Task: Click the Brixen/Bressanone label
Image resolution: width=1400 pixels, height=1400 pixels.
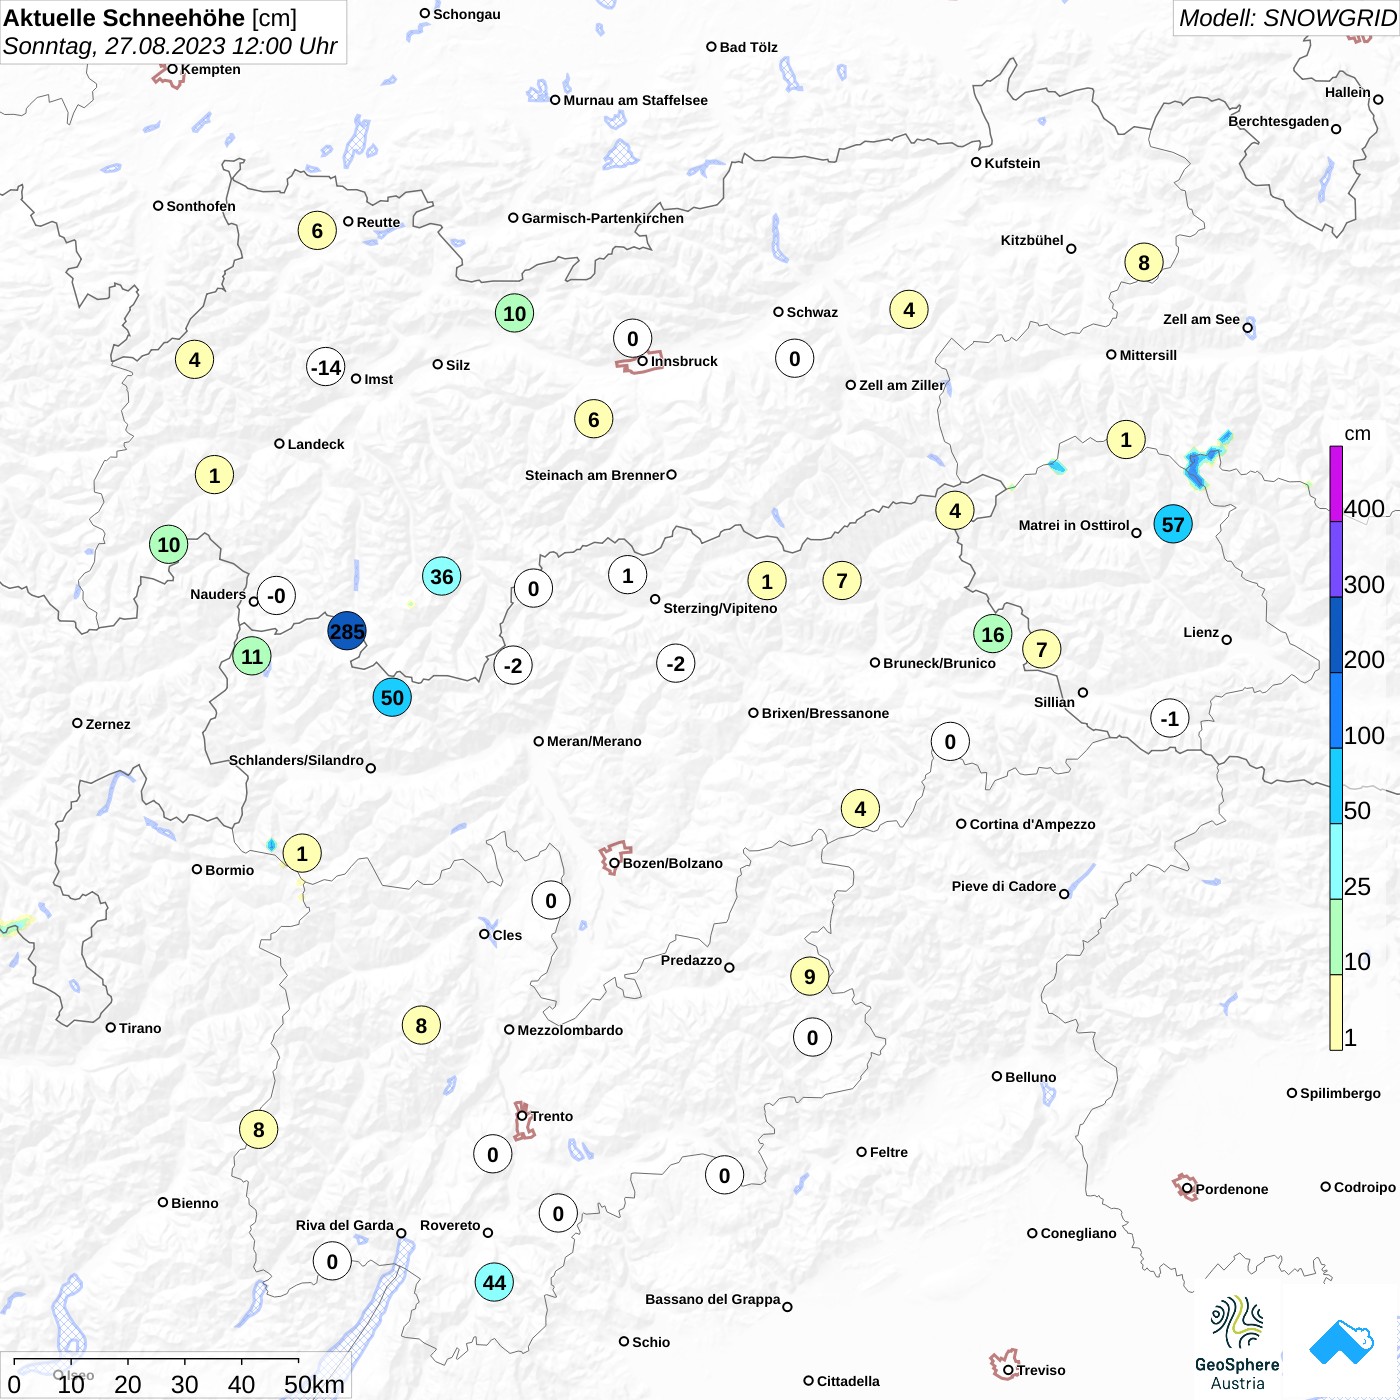Action: tap(825, 713)
